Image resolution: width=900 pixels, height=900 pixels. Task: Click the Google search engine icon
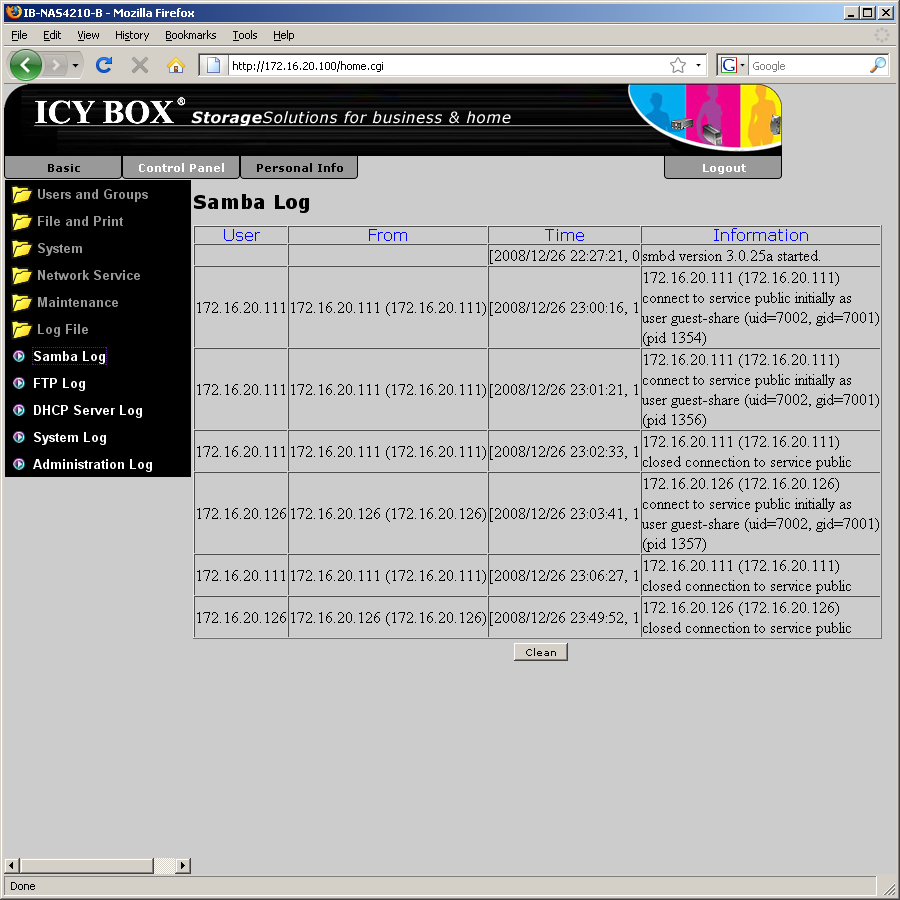coord(728,65)
